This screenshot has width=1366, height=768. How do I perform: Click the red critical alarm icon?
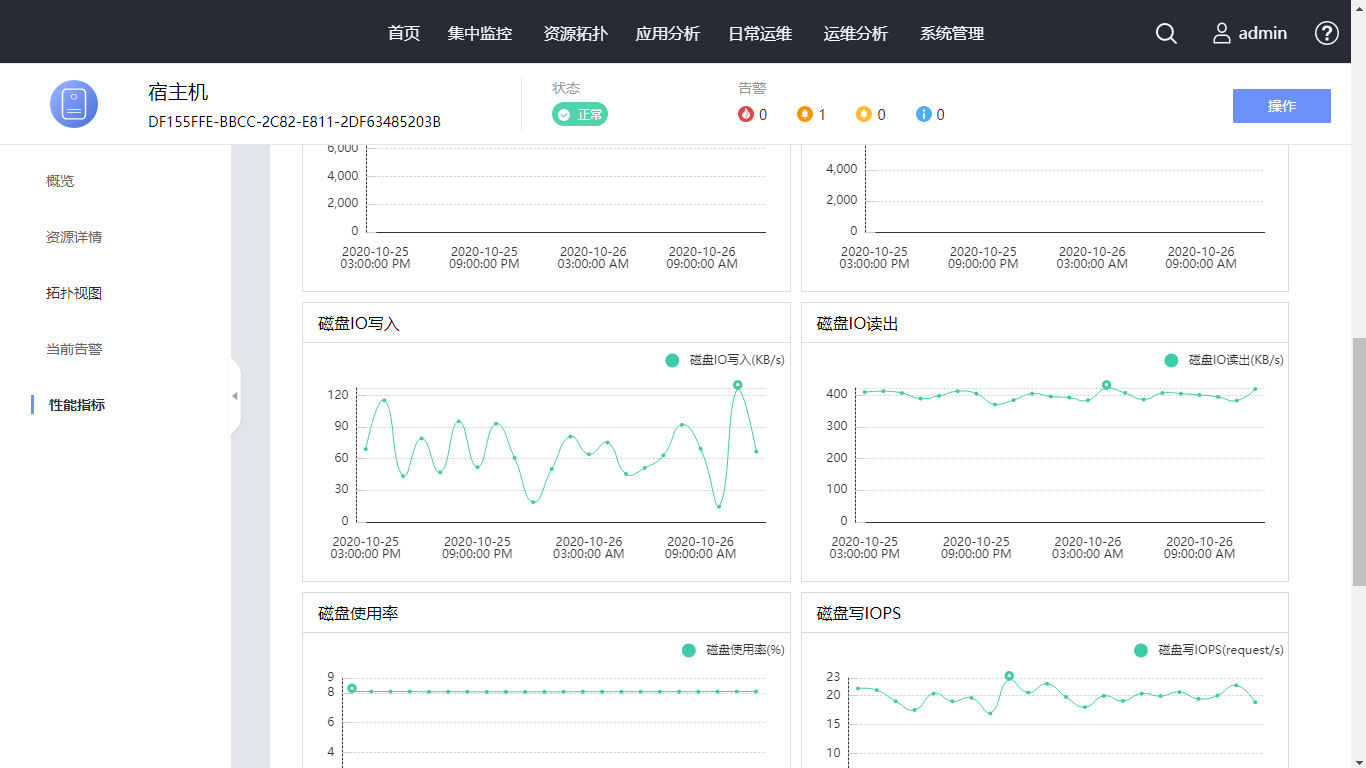pyautogui.click(x=746, y=114)
